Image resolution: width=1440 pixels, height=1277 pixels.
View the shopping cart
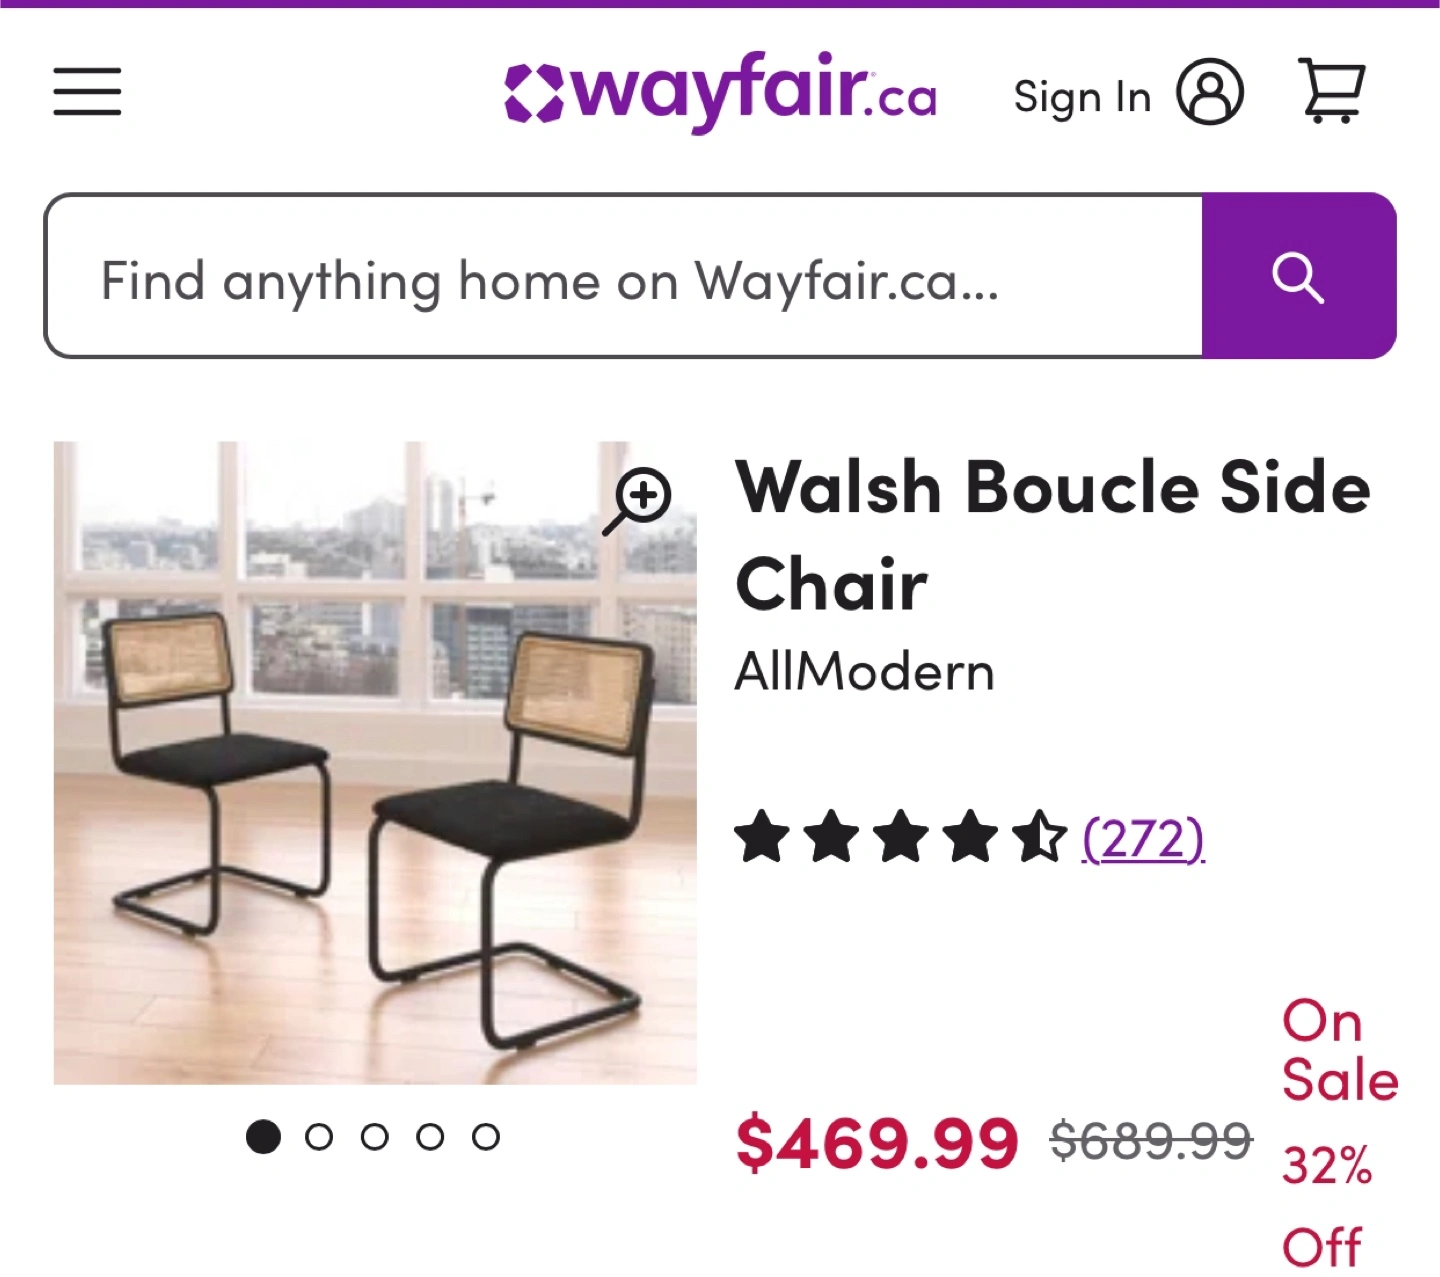tap(1331, 92)
